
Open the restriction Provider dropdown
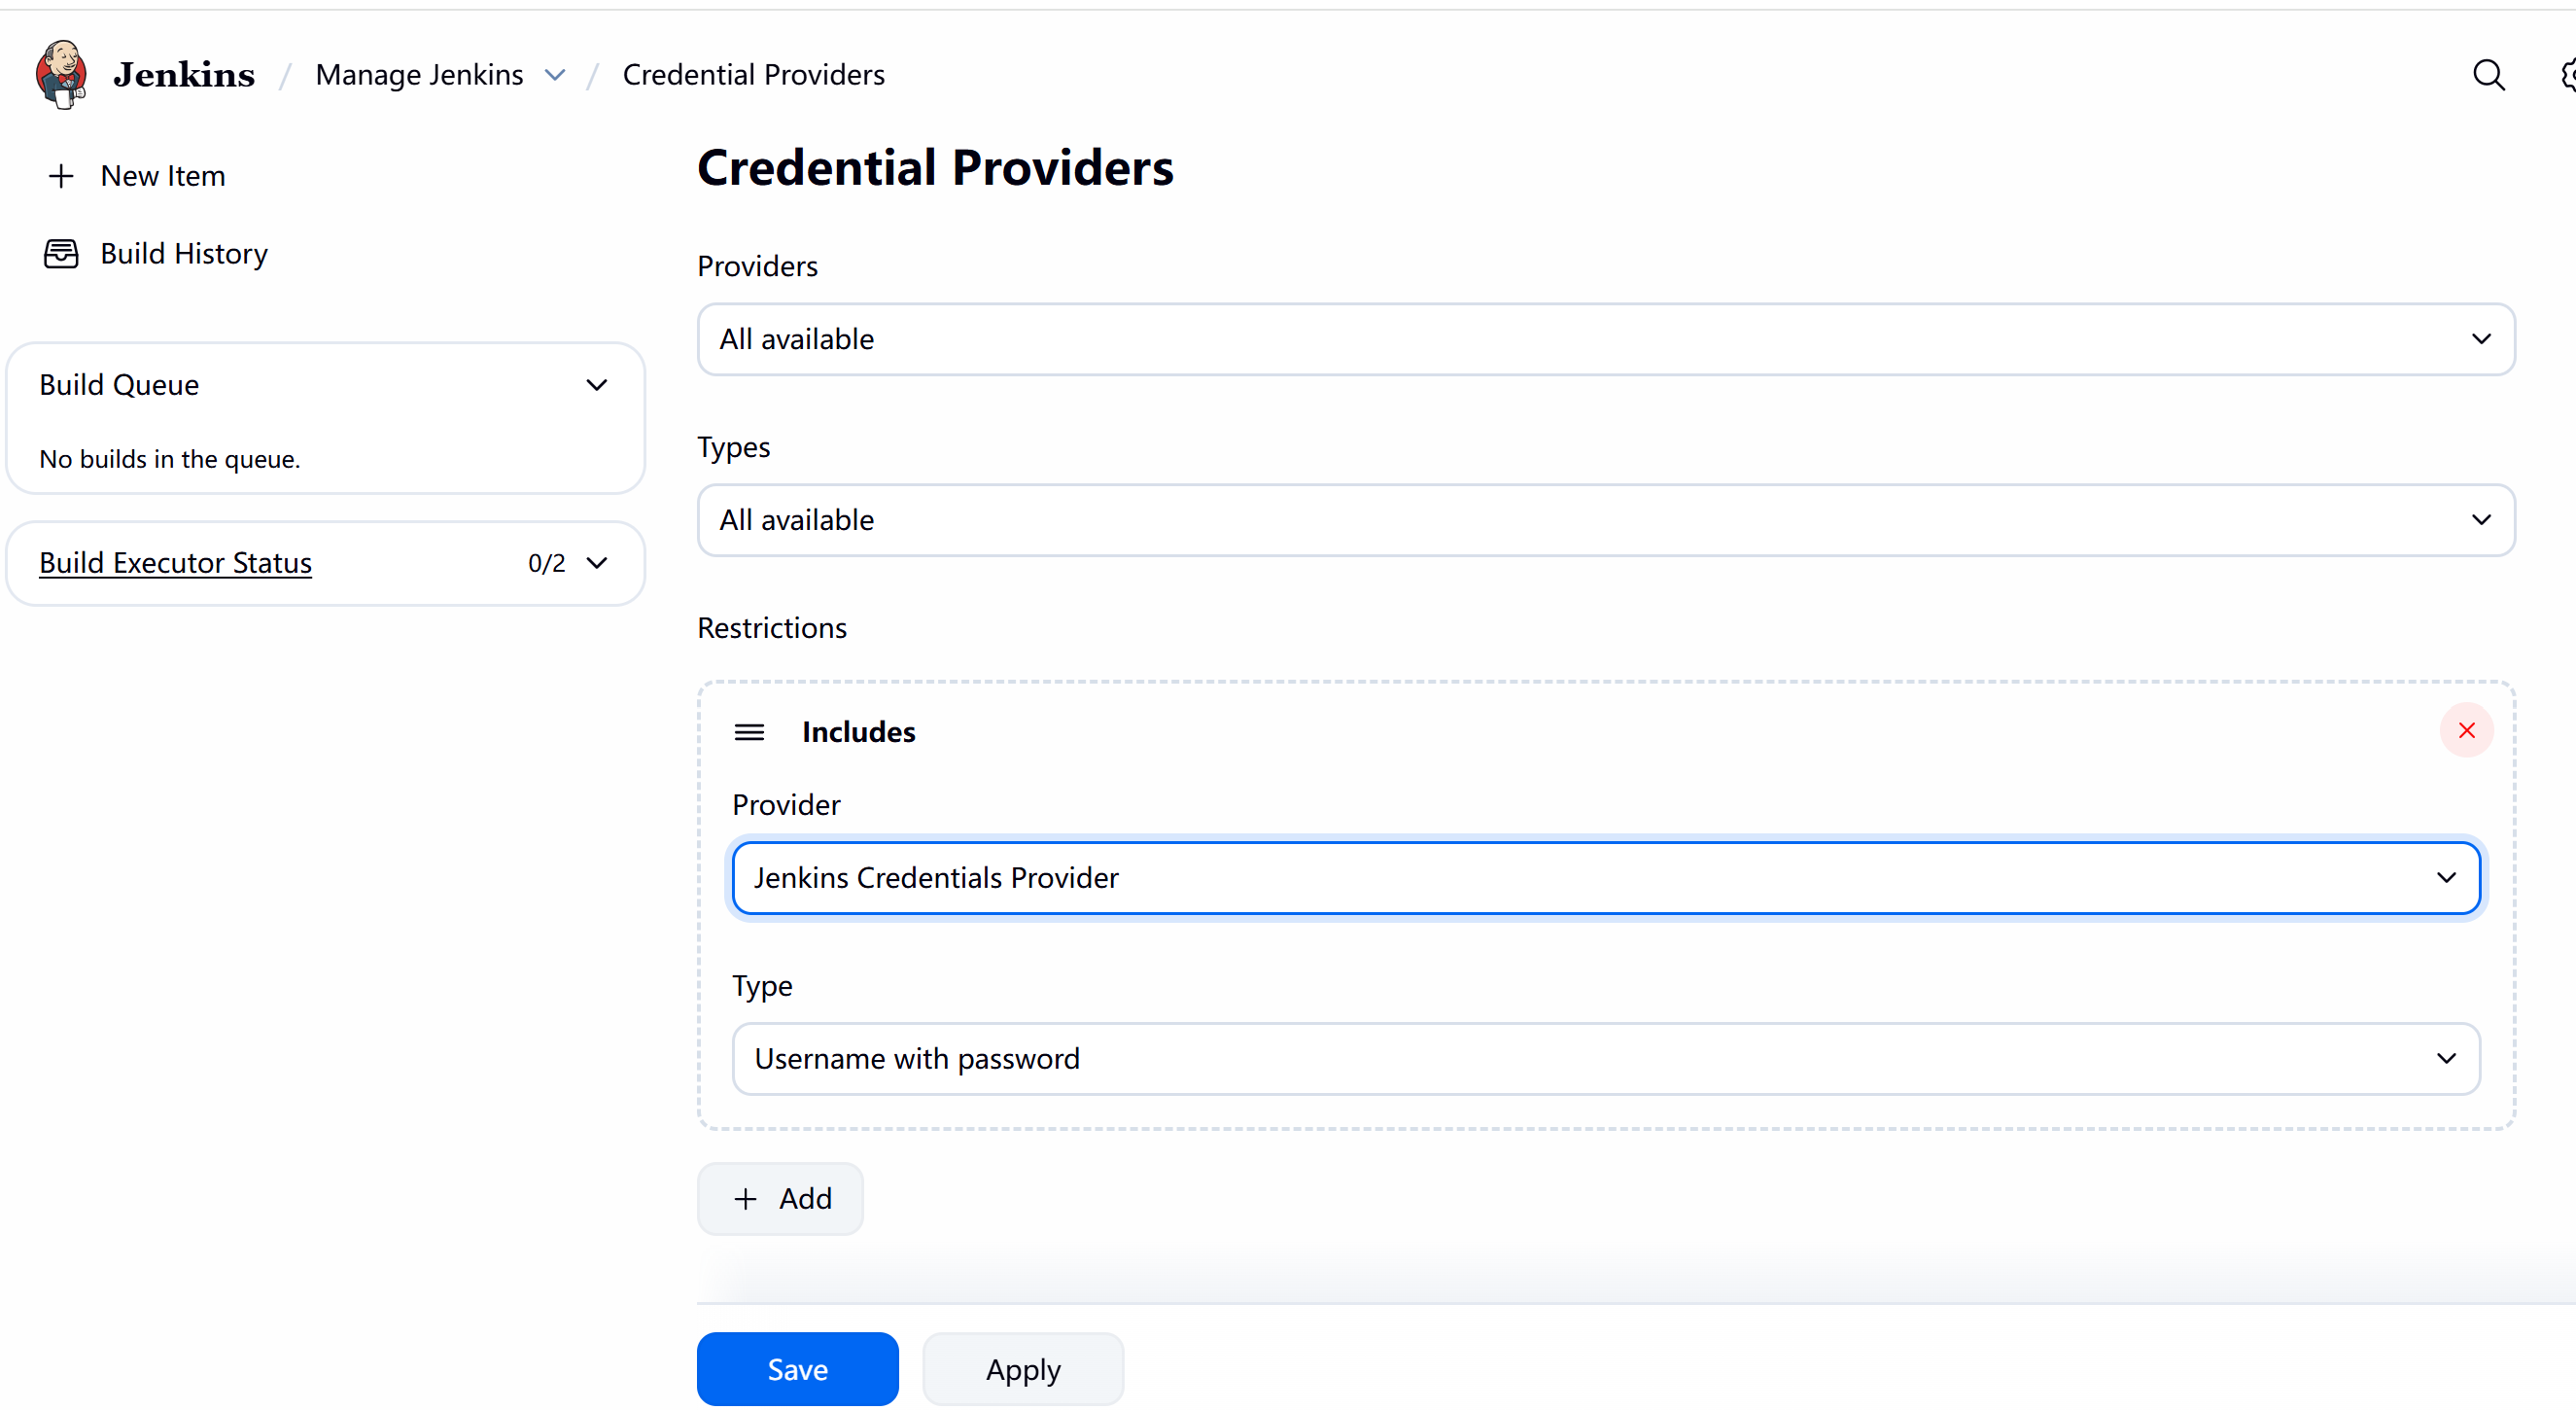point(1605,878)
